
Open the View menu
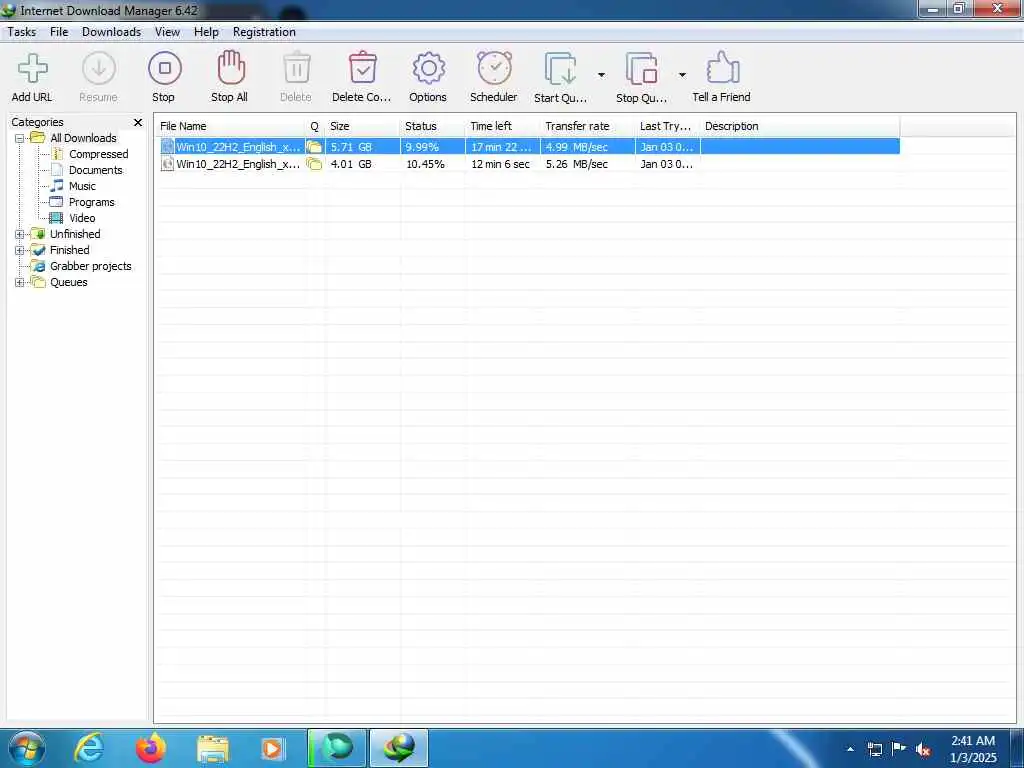click(167, 32)
